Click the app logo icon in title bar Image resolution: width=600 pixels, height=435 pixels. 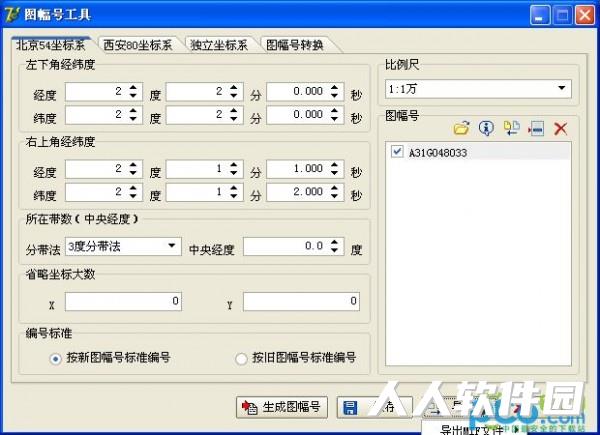tap(11, 14)
